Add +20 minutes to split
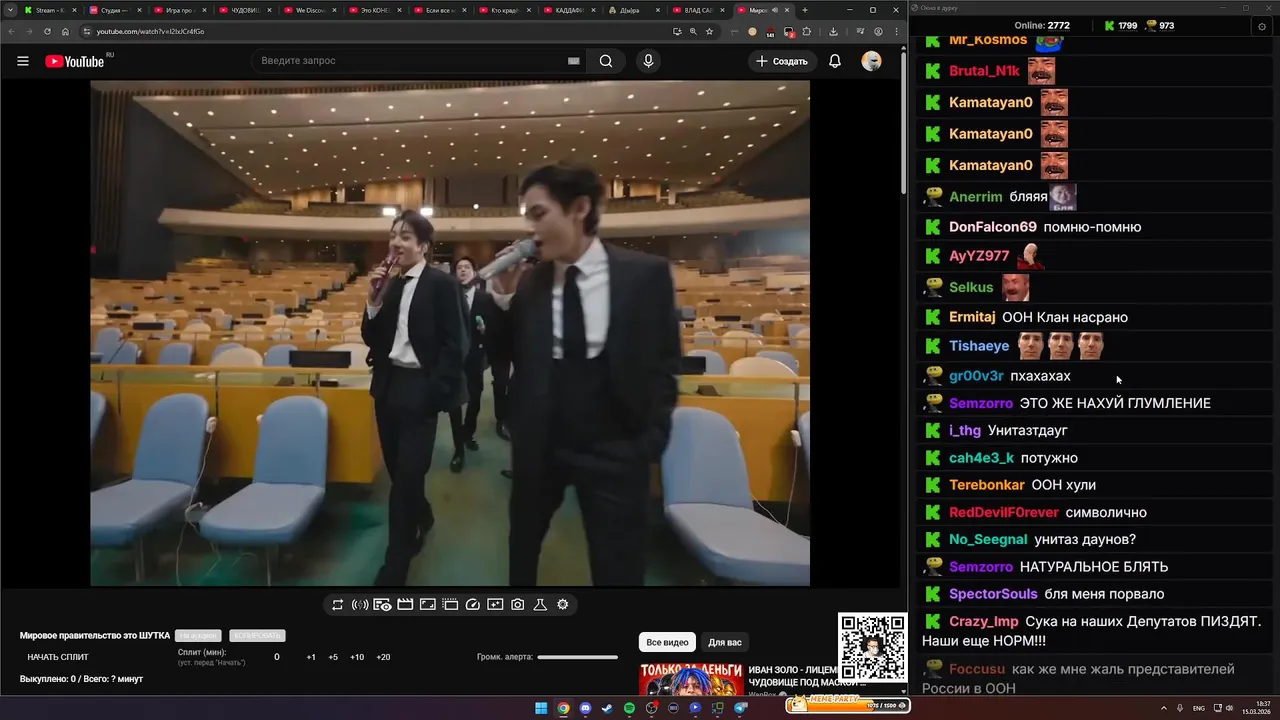Image resolution: width=1280 pixels, height=720 pixels. coord(383,657)
